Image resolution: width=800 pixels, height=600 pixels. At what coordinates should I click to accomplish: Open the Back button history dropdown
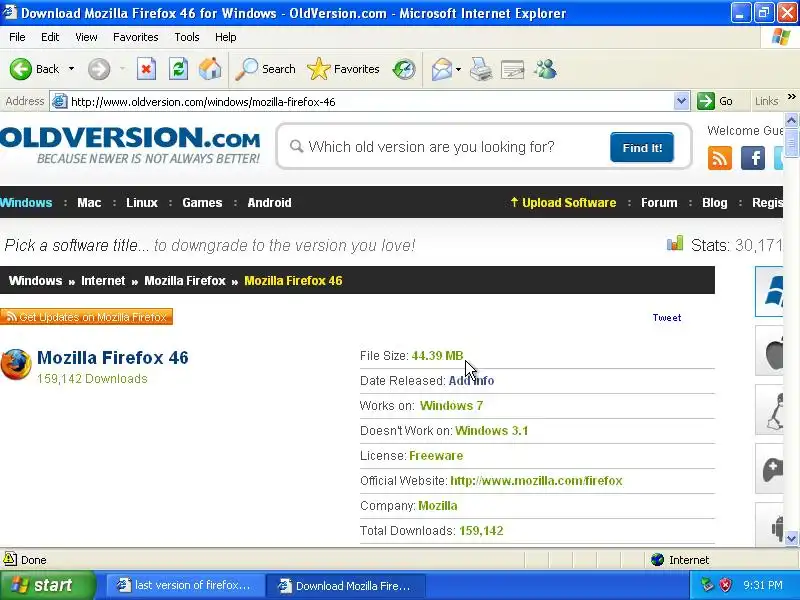[71, 69]
